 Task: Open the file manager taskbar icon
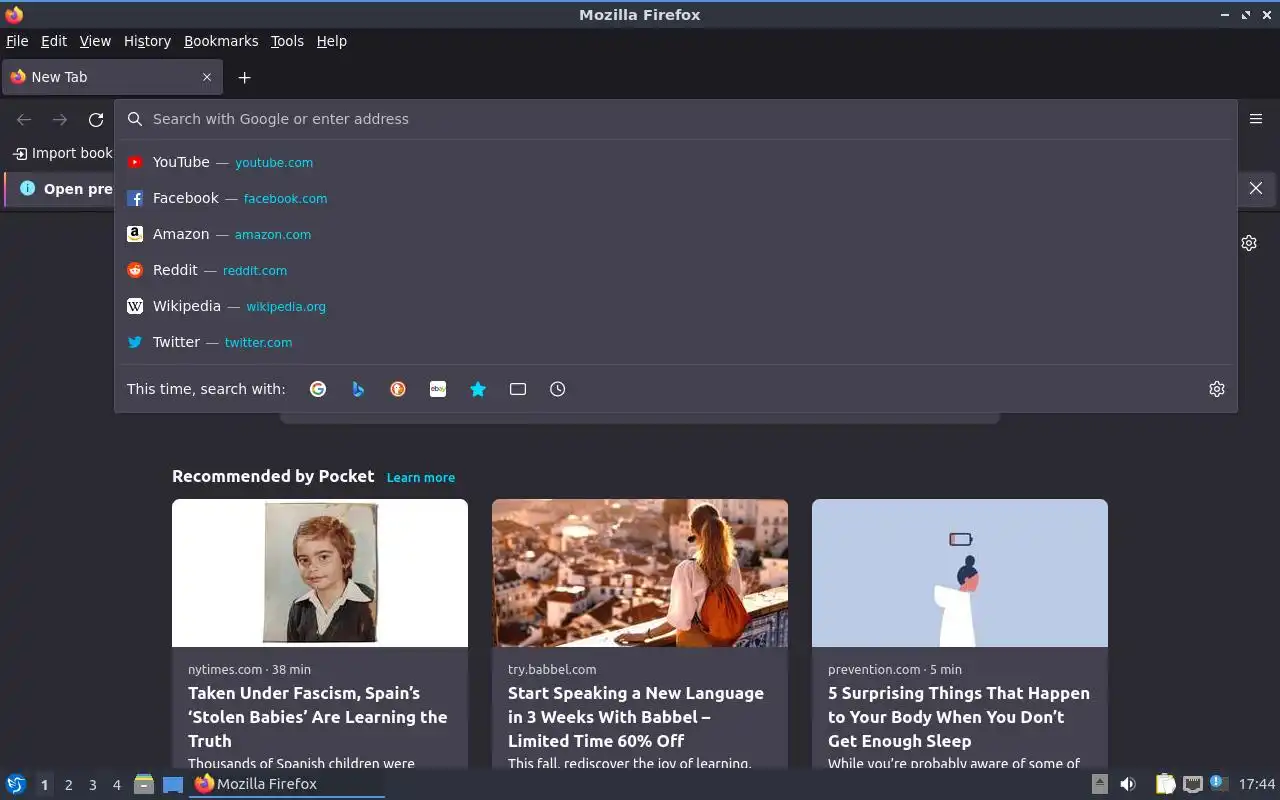click(144, 784)
